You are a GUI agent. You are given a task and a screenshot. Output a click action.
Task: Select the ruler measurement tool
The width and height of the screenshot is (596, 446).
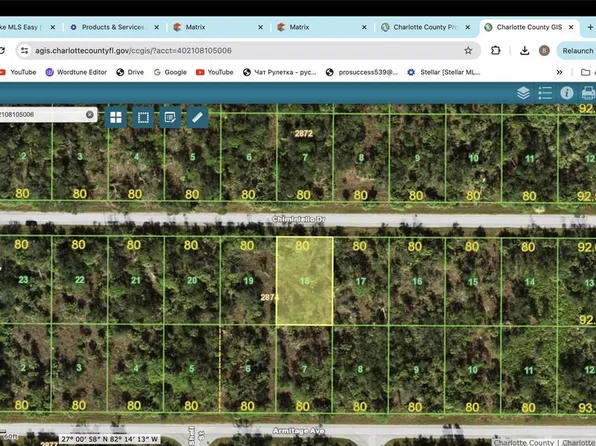198,117
